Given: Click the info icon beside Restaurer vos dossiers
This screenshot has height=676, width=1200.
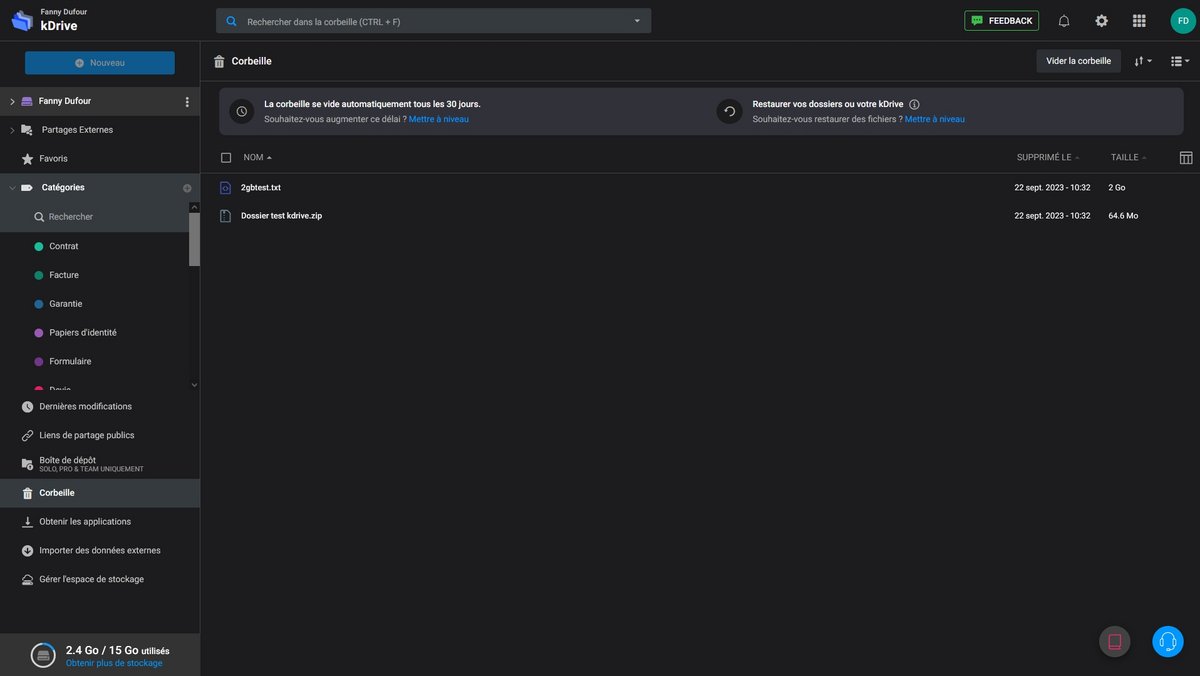Looking at the screenshot, I should [914, 104].
